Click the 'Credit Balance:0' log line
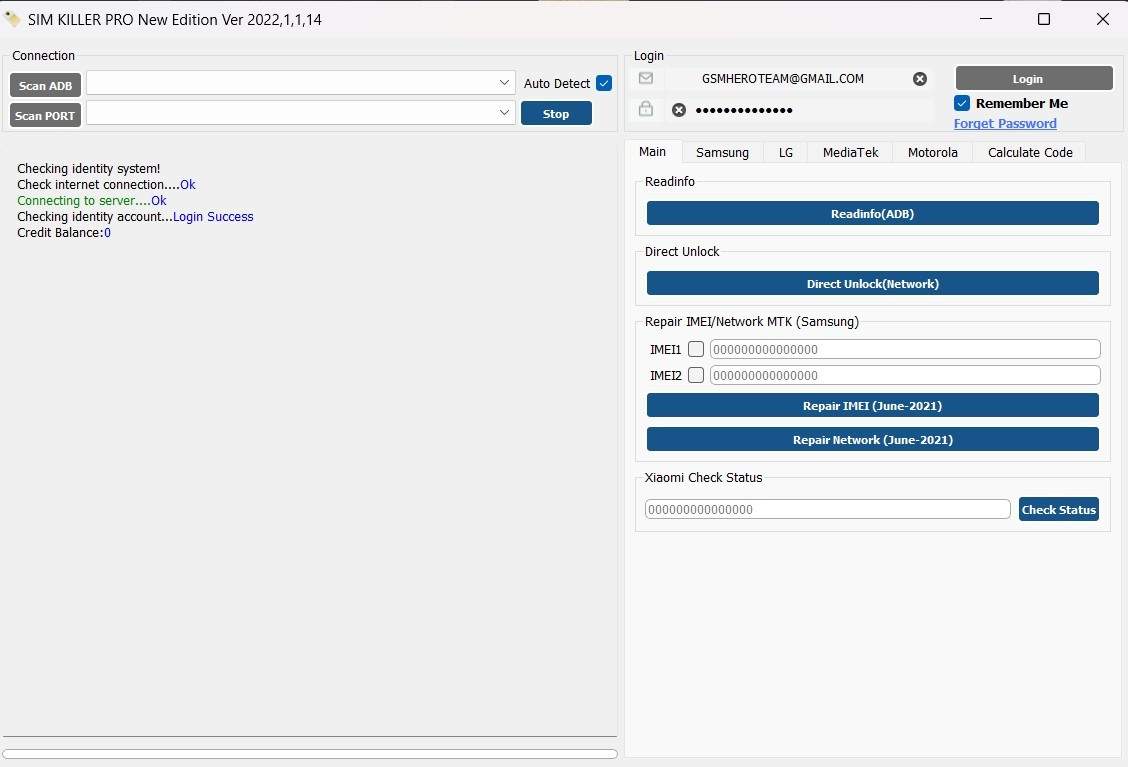The height and width of the screenshot is (767, 1128). click(x=64, y=232)
